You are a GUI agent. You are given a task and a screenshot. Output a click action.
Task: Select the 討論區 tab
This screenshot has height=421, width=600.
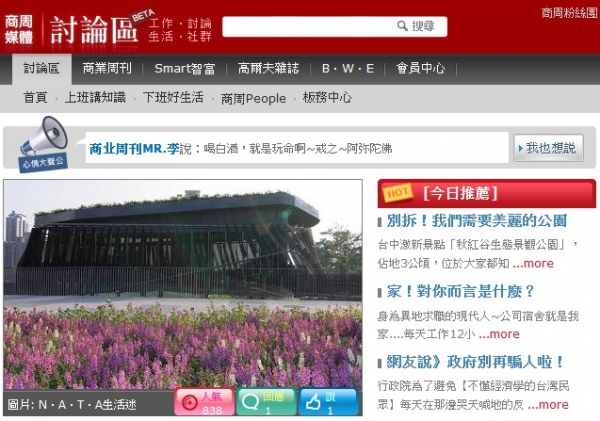point(42,69)
